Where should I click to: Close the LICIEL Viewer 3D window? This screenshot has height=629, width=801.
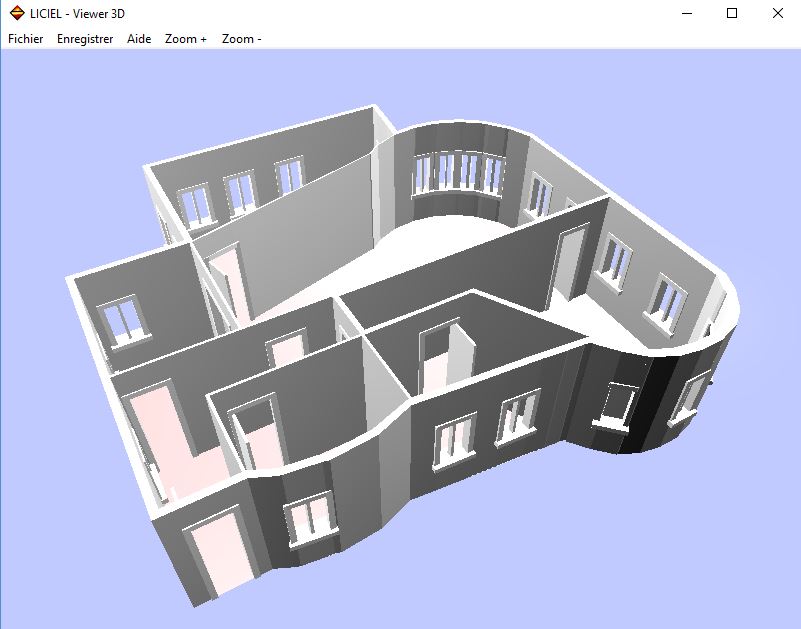777,13
